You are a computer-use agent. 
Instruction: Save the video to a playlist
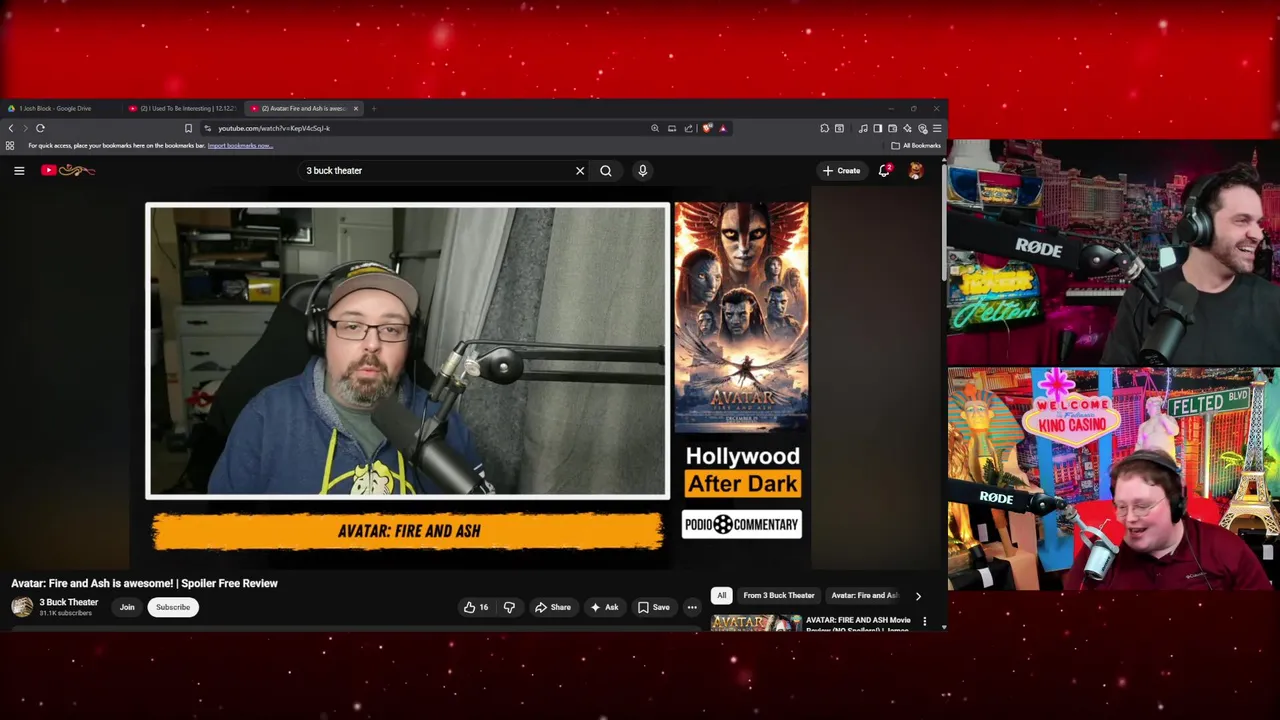(x=653, y=607)
